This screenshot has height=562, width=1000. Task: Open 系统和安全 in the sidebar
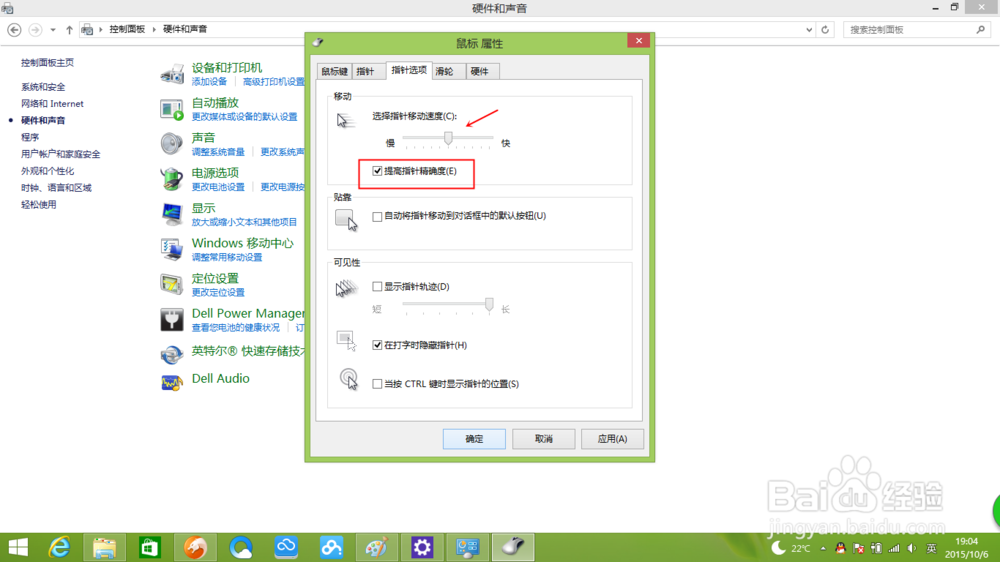(x=43, y=87)
